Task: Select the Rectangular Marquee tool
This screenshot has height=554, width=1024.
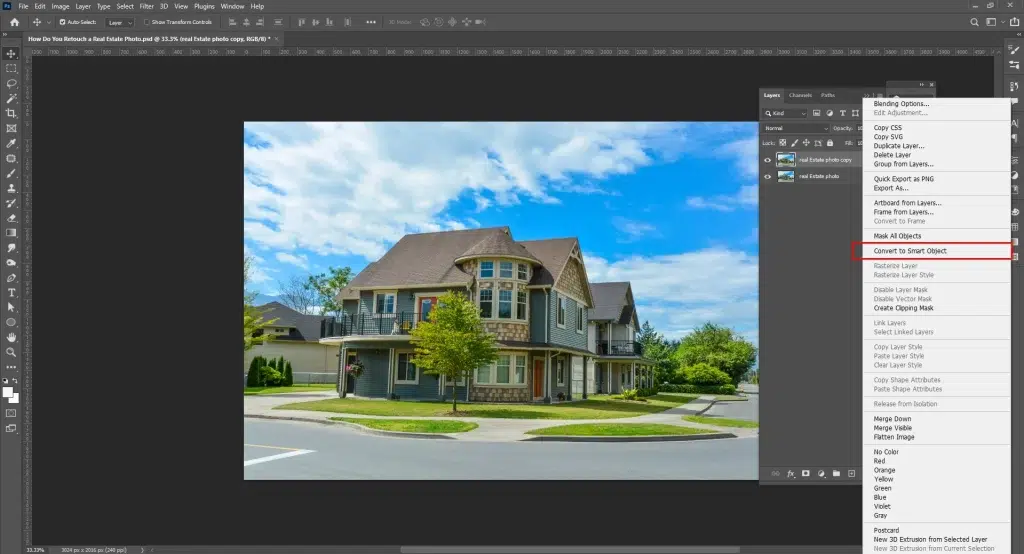Action: (x=11, y=69)
